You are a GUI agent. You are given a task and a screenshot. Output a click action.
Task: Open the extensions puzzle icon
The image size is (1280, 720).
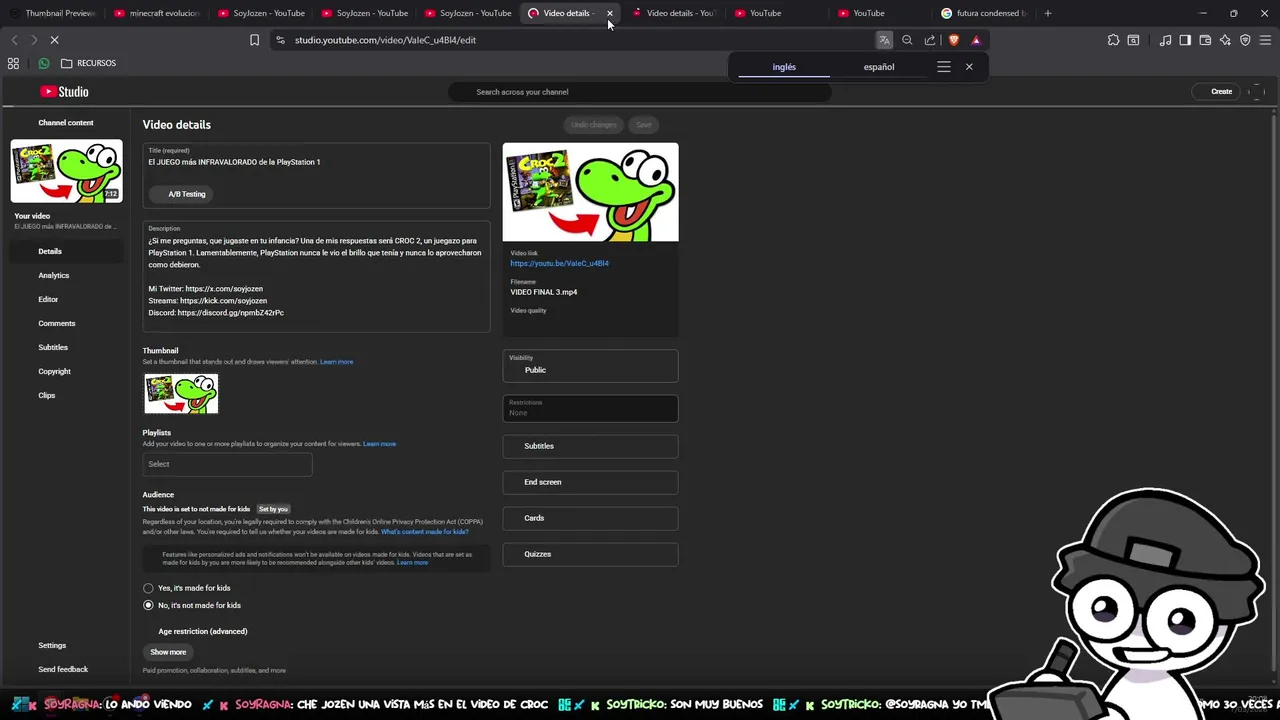point(1113,40)
